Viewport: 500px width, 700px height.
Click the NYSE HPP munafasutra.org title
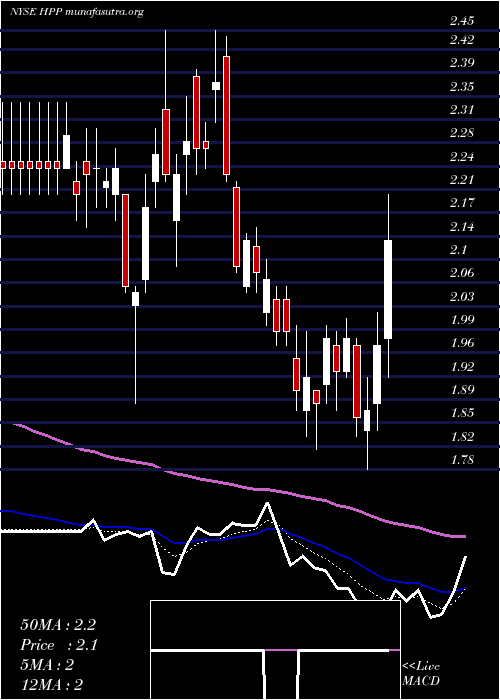coord(76,12)
